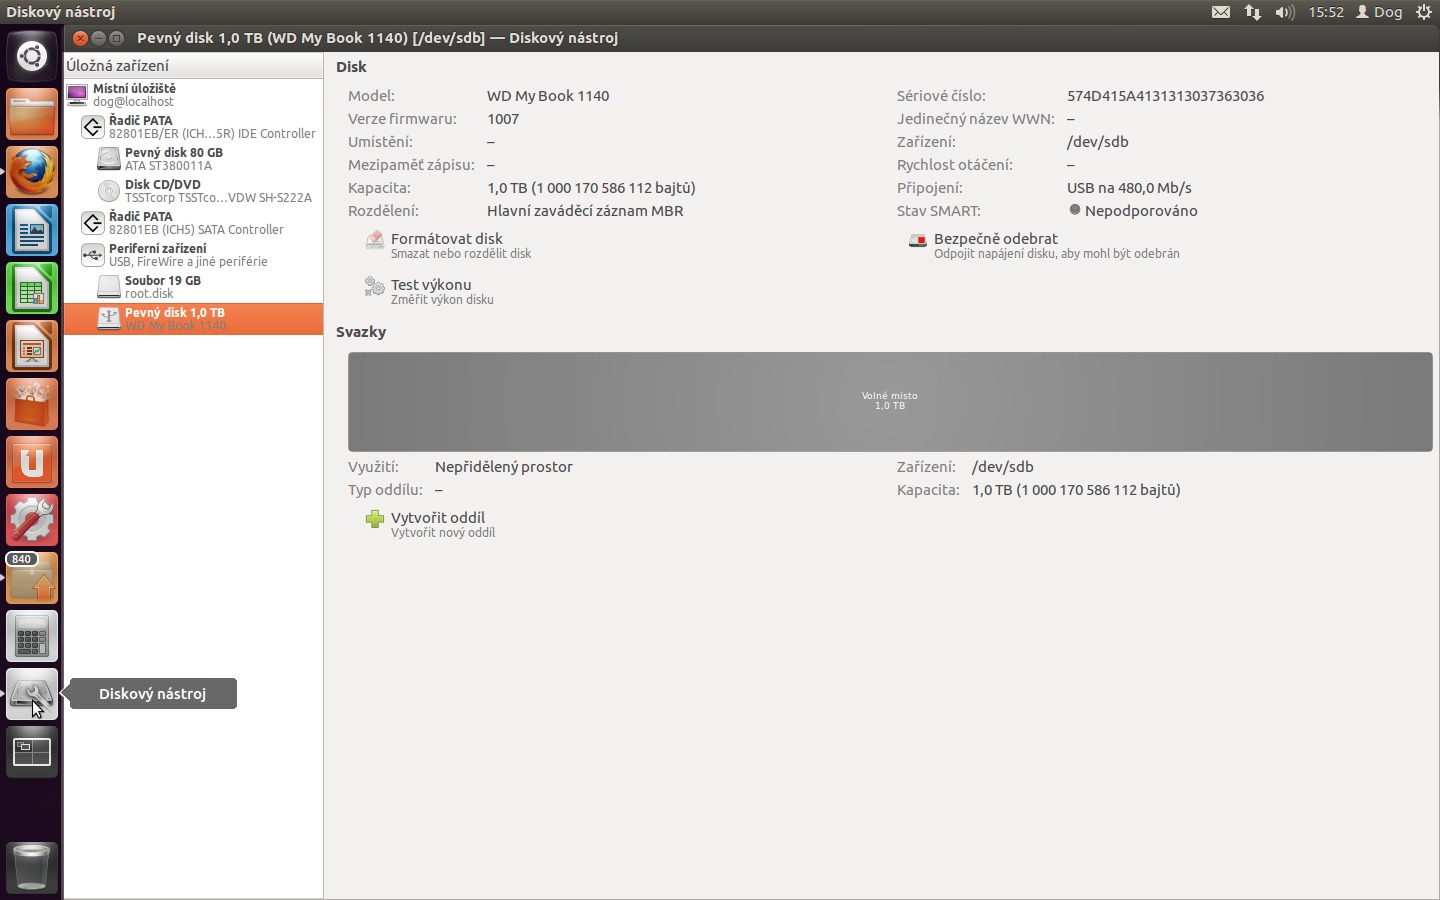The height and width of the screenshot is (900, 1440).
Task: Click the Nepodporováno SMART status text
Action: pyautogui.click(x=1141, y=211)
